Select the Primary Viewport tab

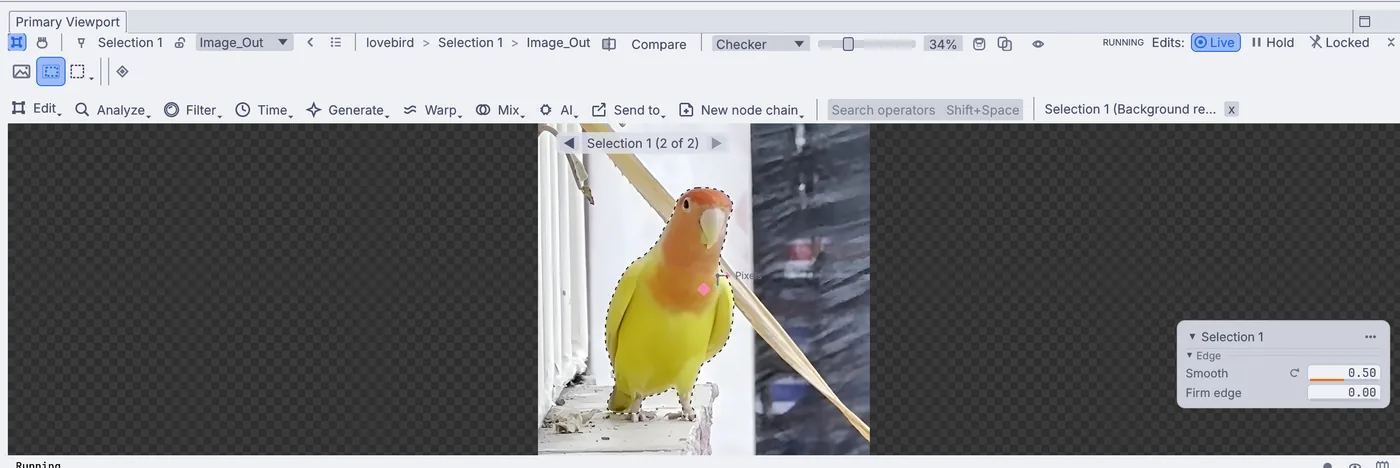pyautogui.click(x=67, y=22)
